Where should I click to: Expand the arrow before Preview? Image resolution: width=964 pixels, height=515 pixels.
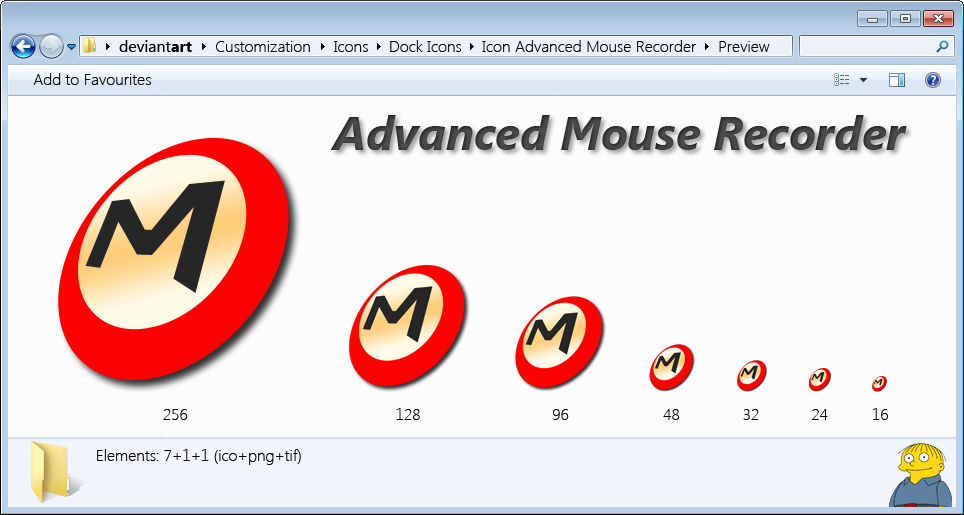pyautogui.click(x=707, y=47)
